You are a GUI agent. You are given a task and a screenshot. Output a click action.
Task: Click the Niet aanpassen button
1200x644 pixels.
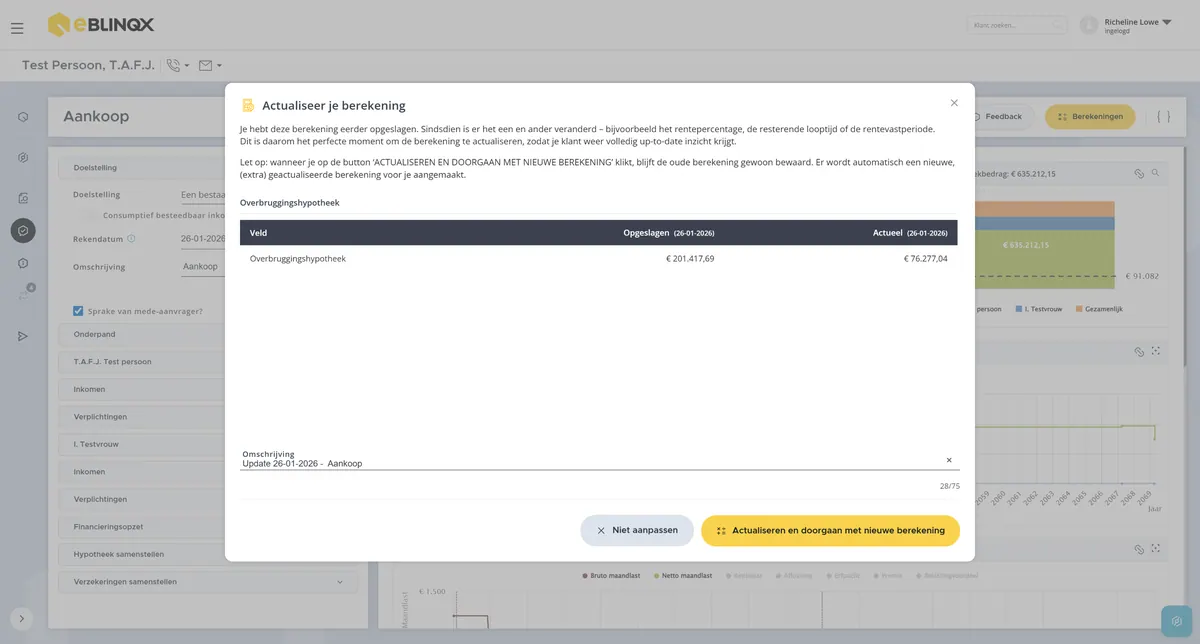click(x=637, y=531)
